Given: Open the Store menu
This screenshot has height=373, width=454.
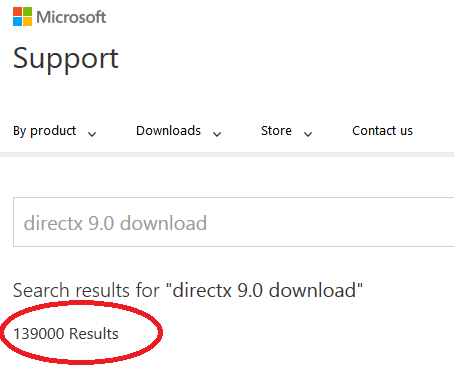Looking at the screenshot, I should (276, 131).
